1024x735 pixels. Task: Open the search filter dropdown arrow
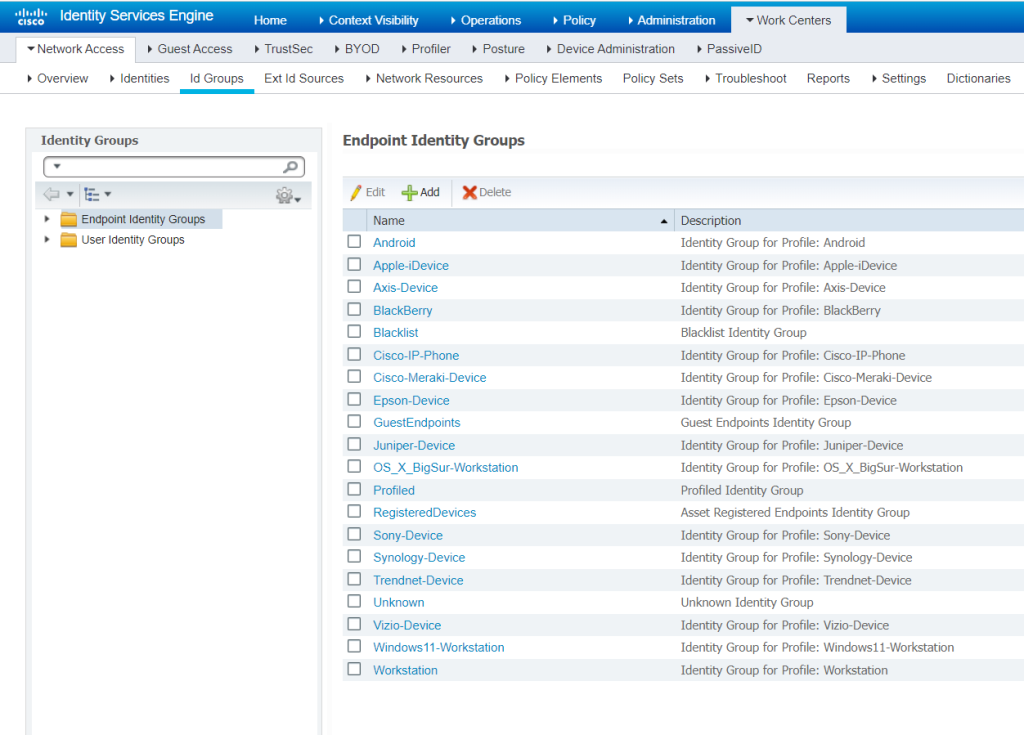click(57, 166)
